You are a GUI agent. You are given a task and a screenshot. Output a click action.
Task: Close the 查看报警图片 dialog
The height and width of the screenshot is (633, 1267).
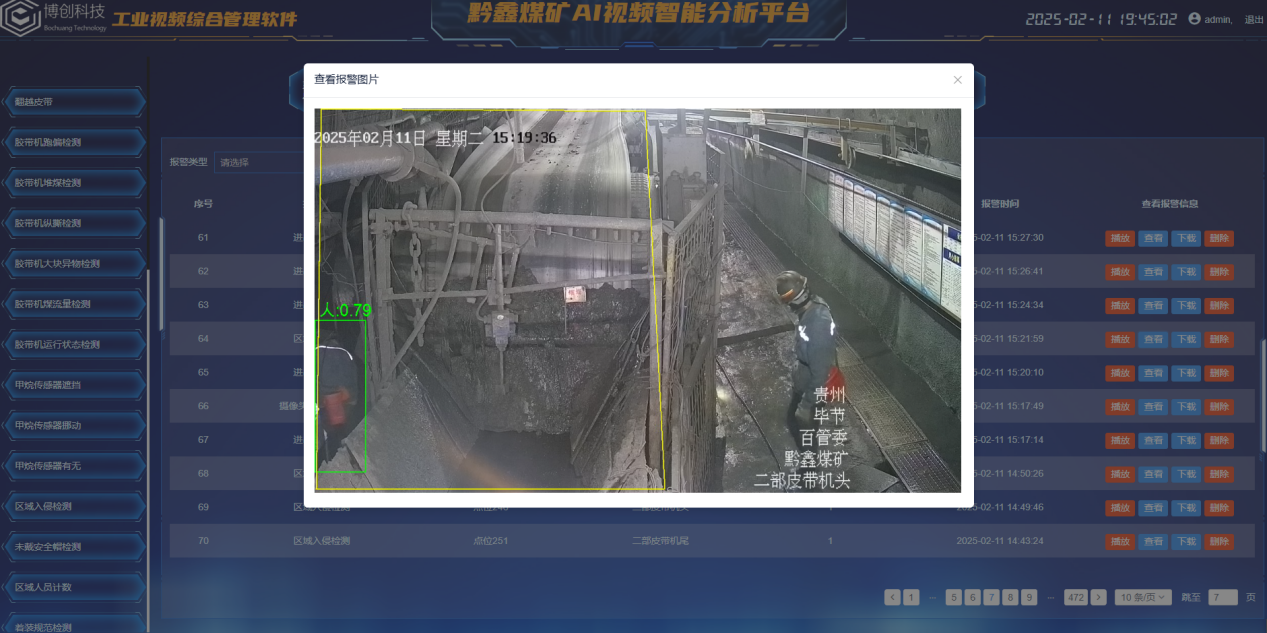pyautogui.click(x=957, y=80)
